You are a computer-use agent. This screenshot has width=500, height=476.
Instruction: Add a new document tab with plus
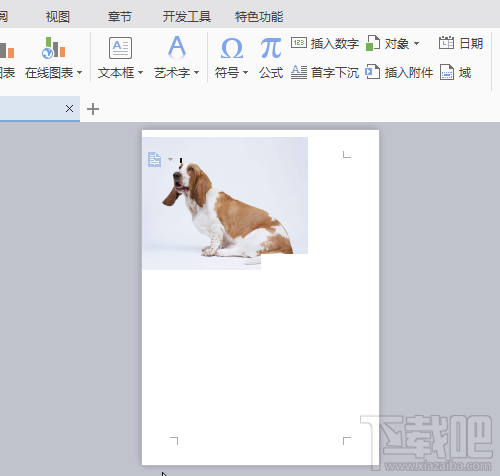(93, 109)
